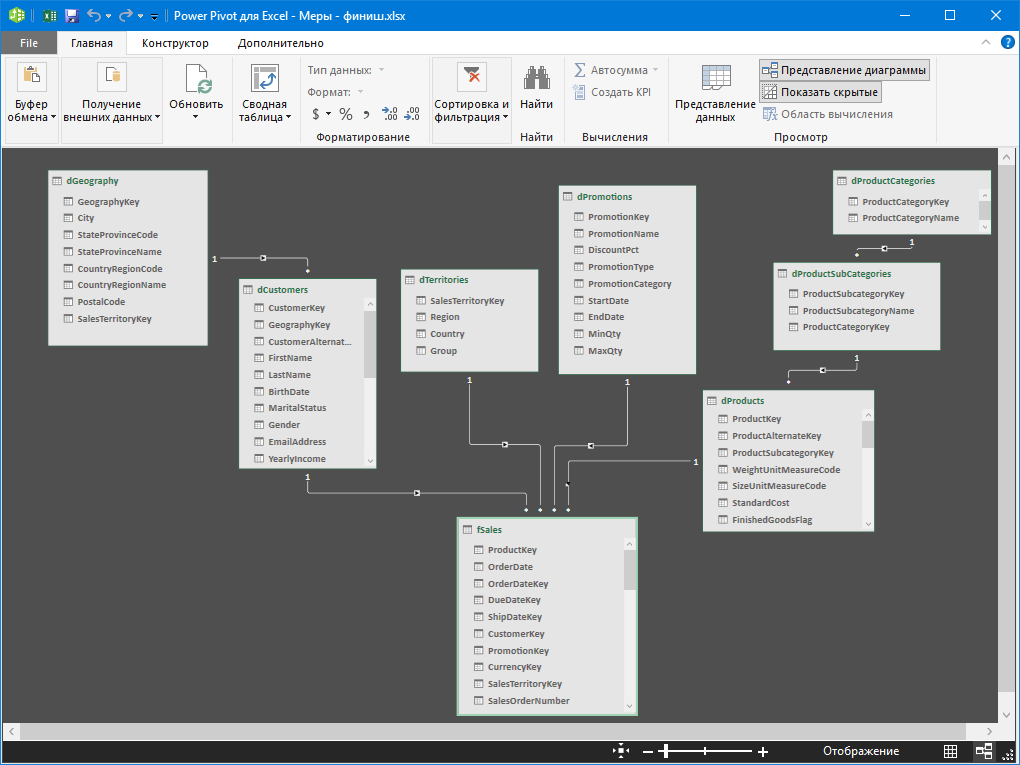Toggle Представление диаграммы view
This screenshot has height=765, width=1020.
coord(844,70)
